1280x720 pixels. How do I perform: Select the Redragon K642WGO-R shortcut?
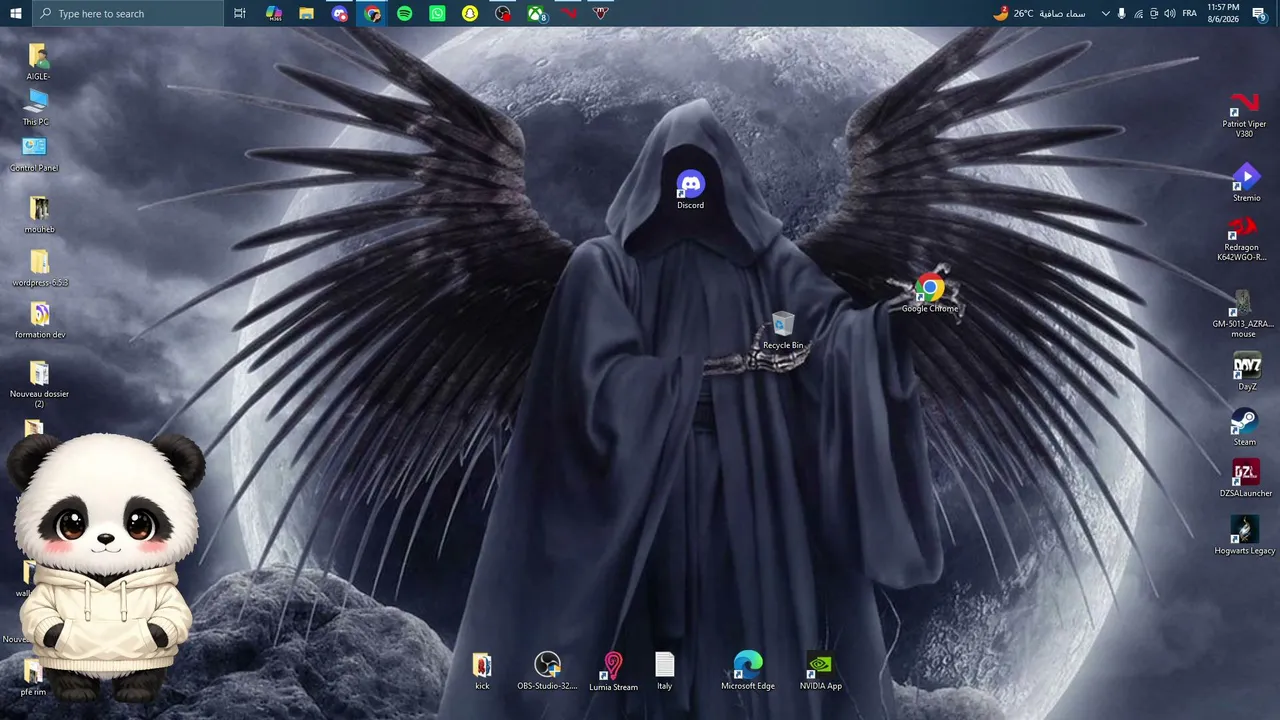click(x=1242, y=240)
